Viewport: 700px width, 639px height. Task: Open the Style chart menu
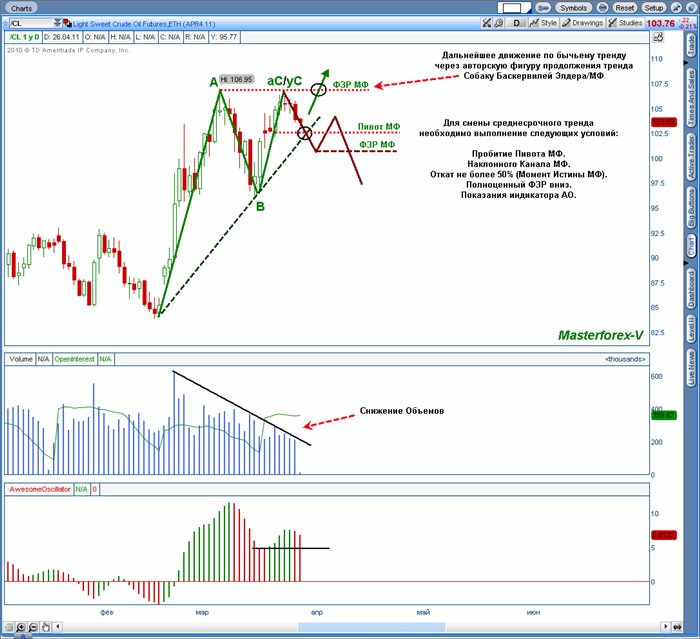(x=543, y=23)
